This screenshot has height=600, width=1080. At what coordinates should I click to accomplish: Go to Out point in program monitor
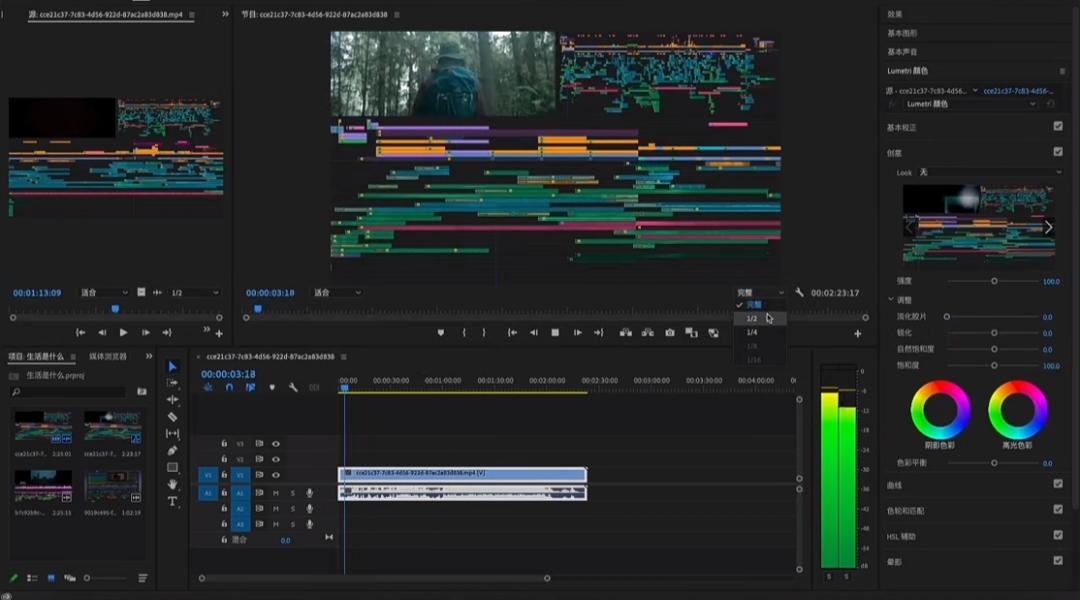[x=599, y=333]
